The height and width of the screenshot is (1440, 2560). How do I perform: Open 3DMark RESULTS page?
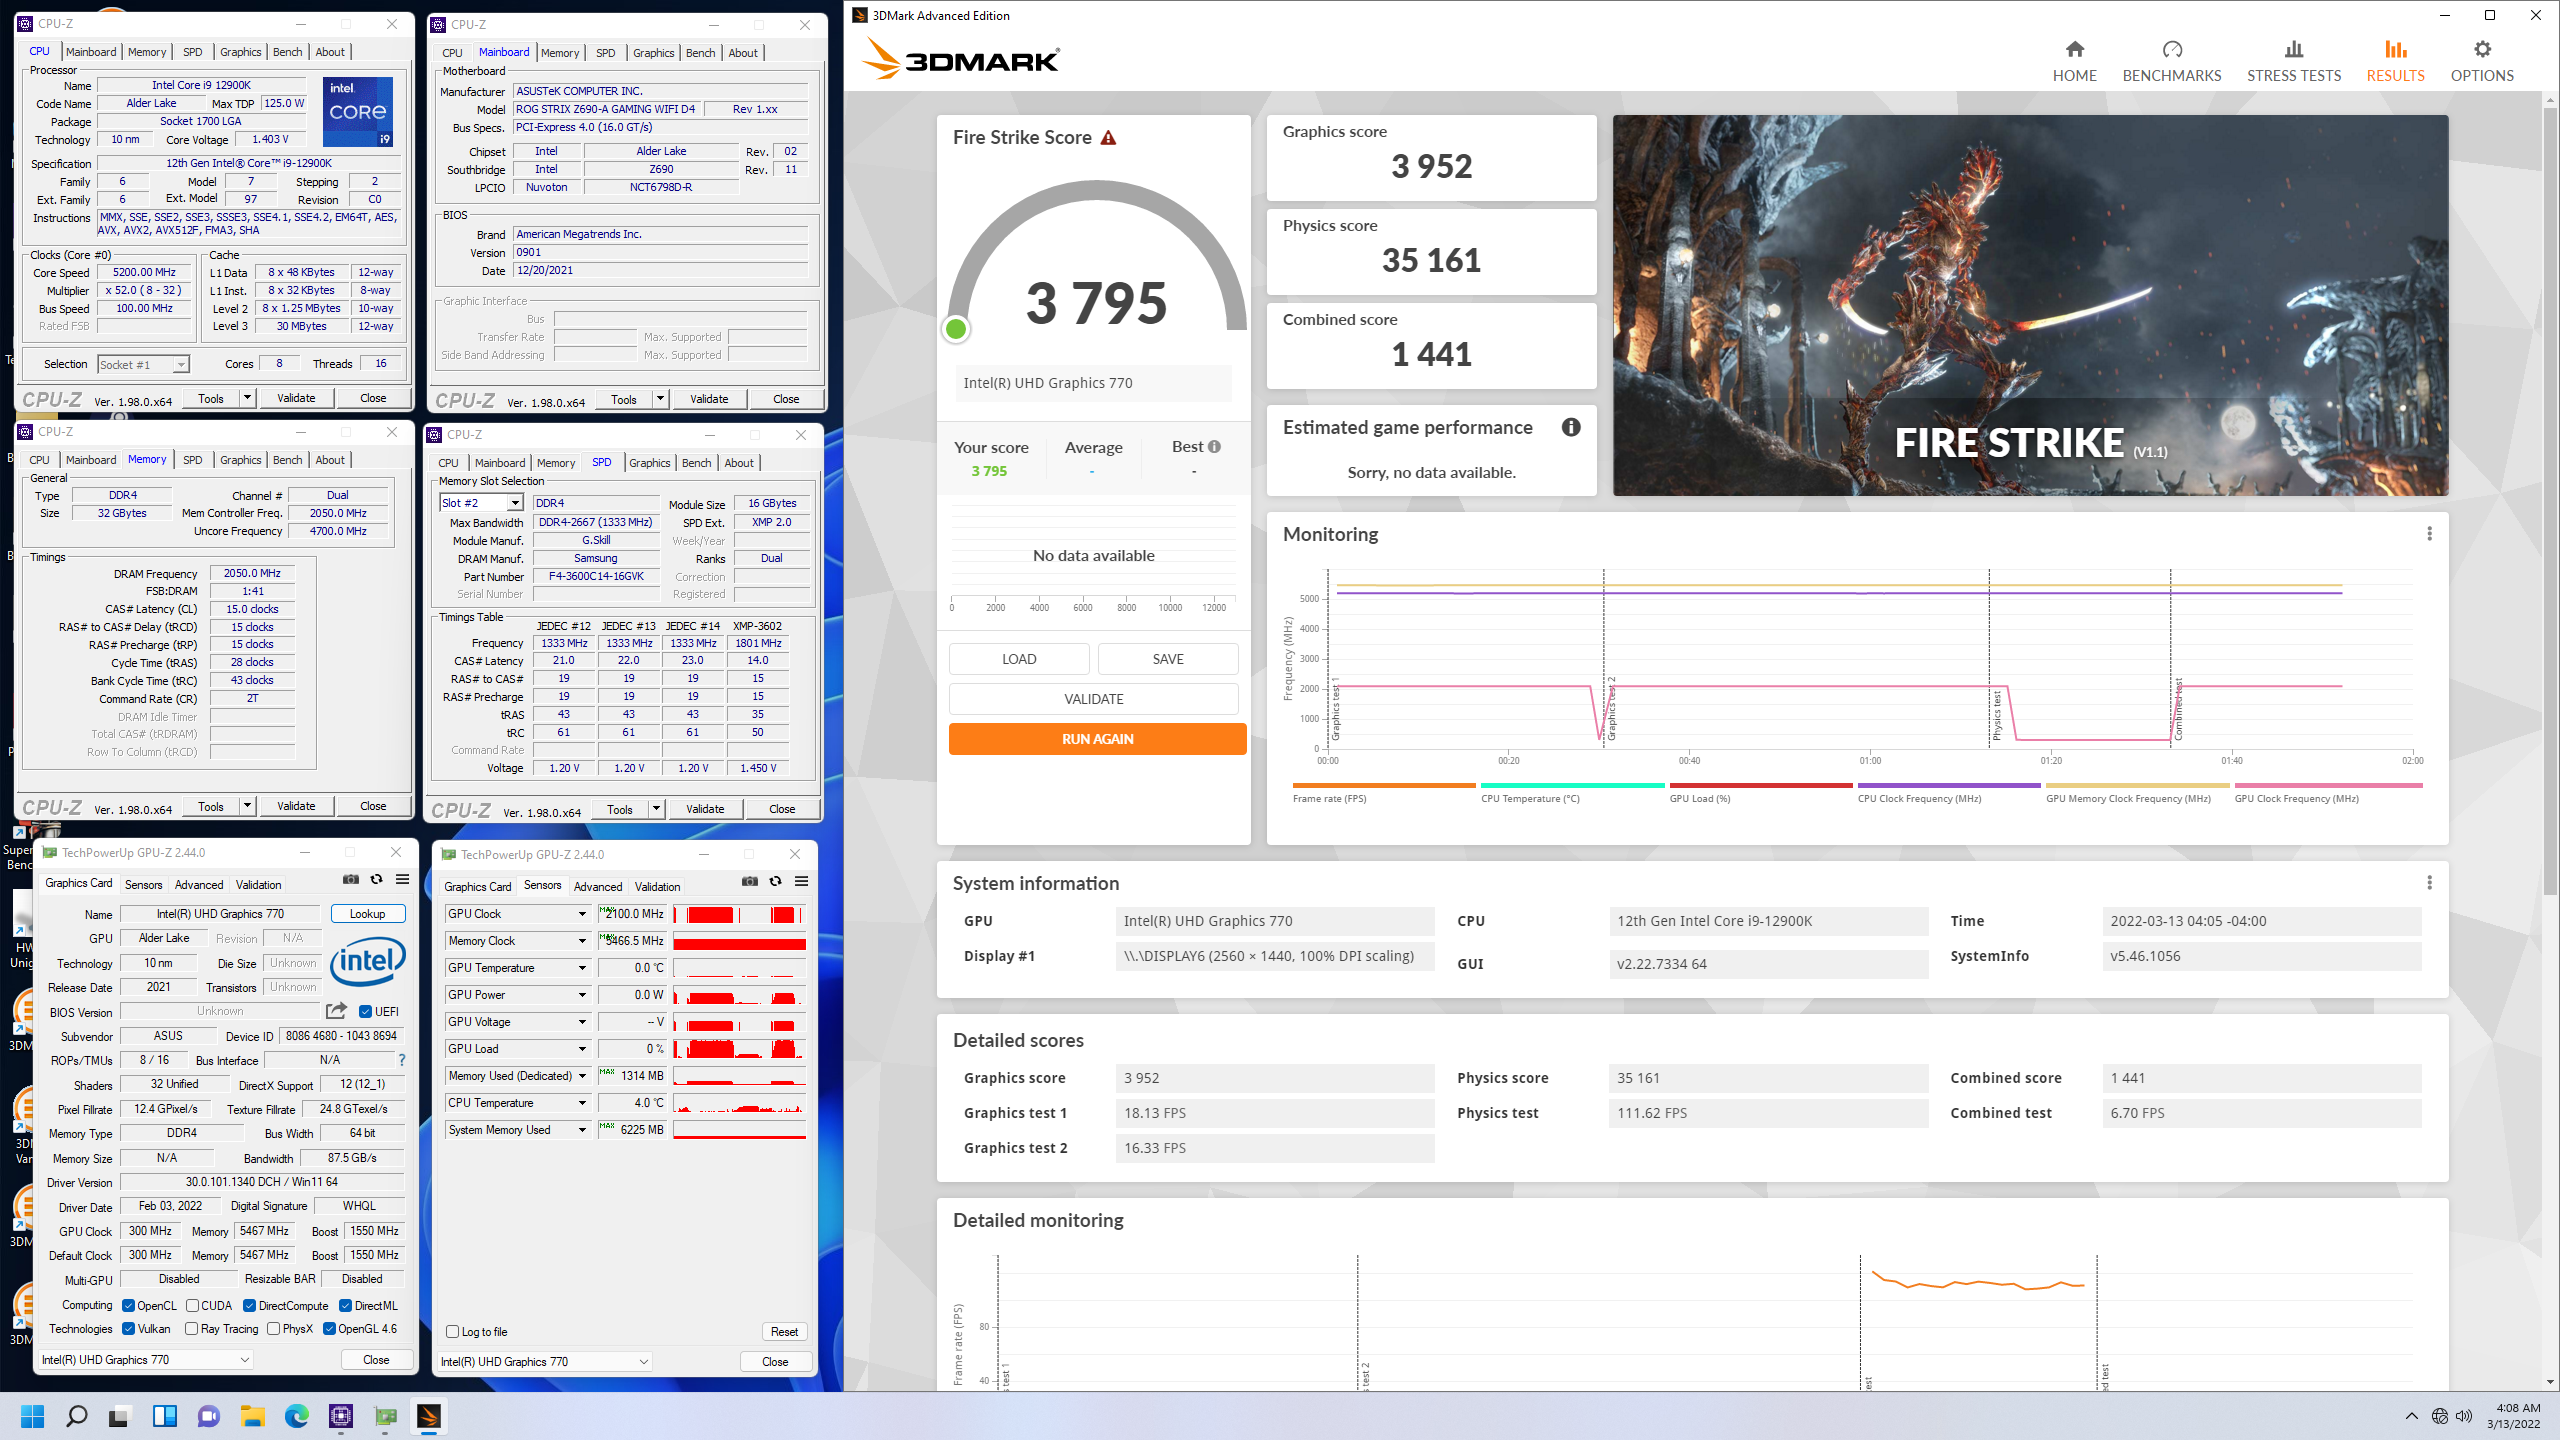(2395, 61)
